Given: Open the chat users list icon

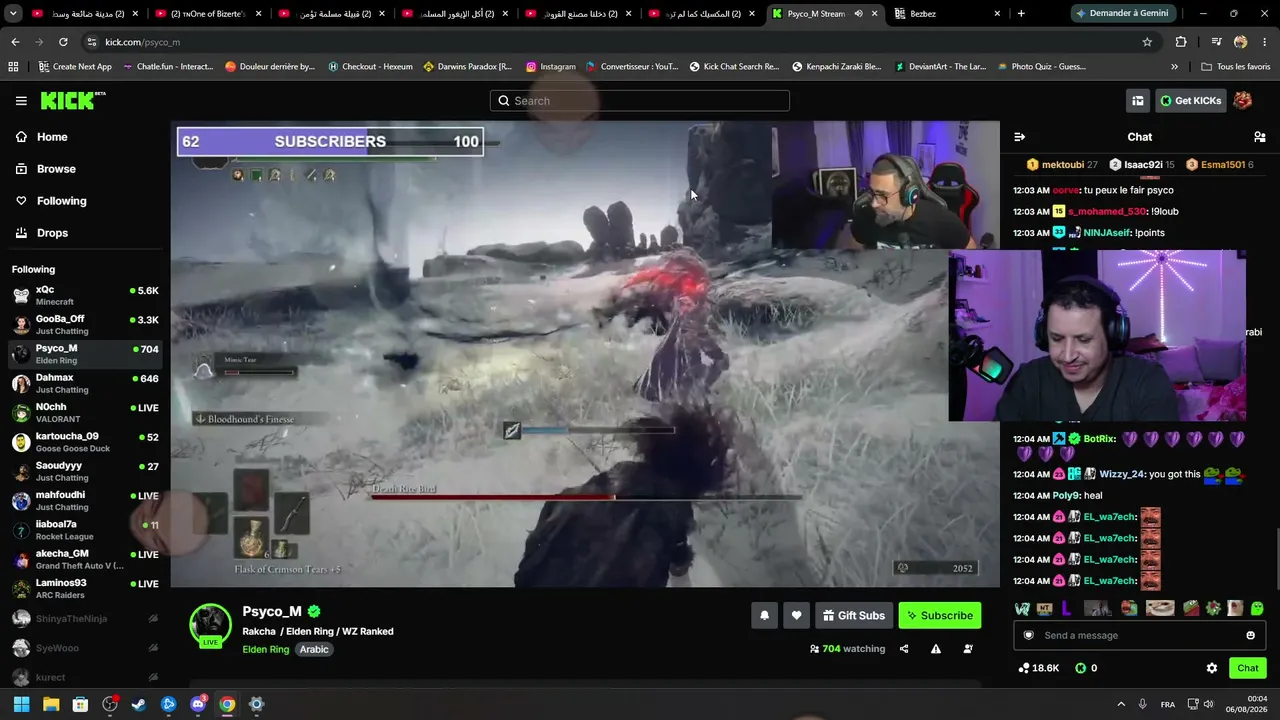Looking at the screenshot, I should [1260, 137].
